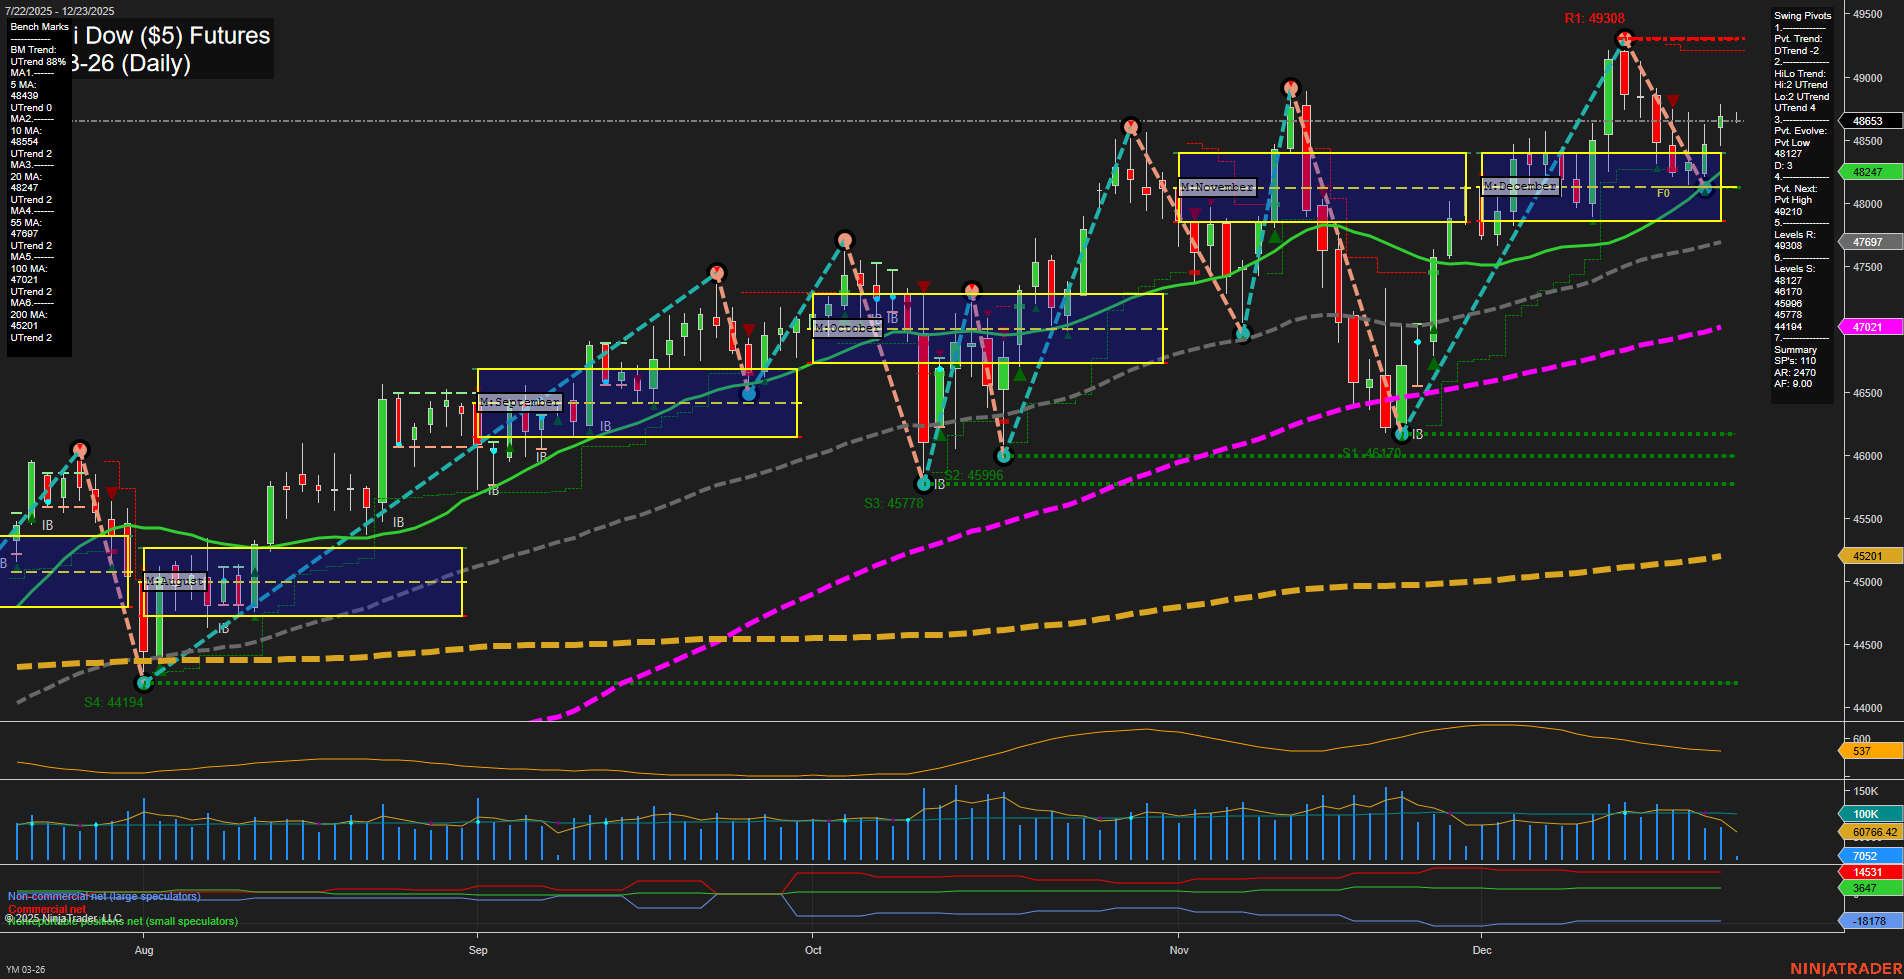This screenshot has height=979, width=1904.
Task: Click the red triangle marker above the M:November box
Action: [1196, 213]
